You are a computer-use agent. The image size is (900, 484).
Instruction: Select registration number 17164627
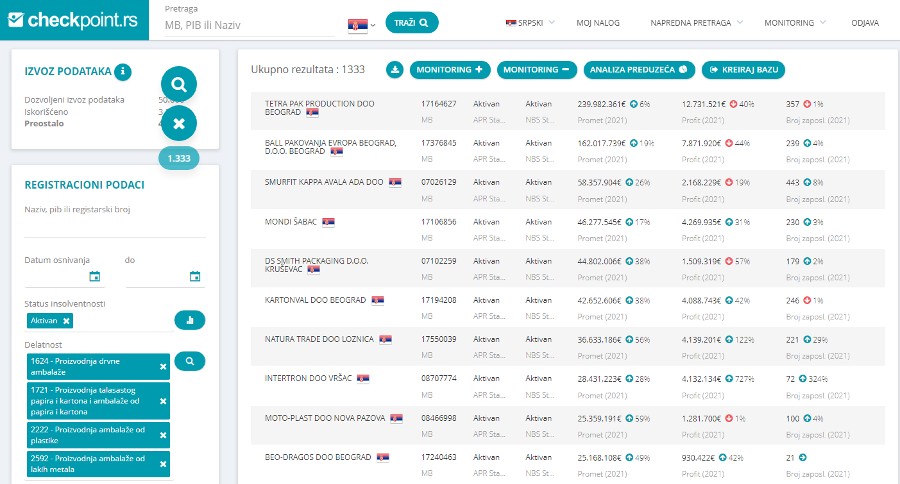(x=439, y=104)
